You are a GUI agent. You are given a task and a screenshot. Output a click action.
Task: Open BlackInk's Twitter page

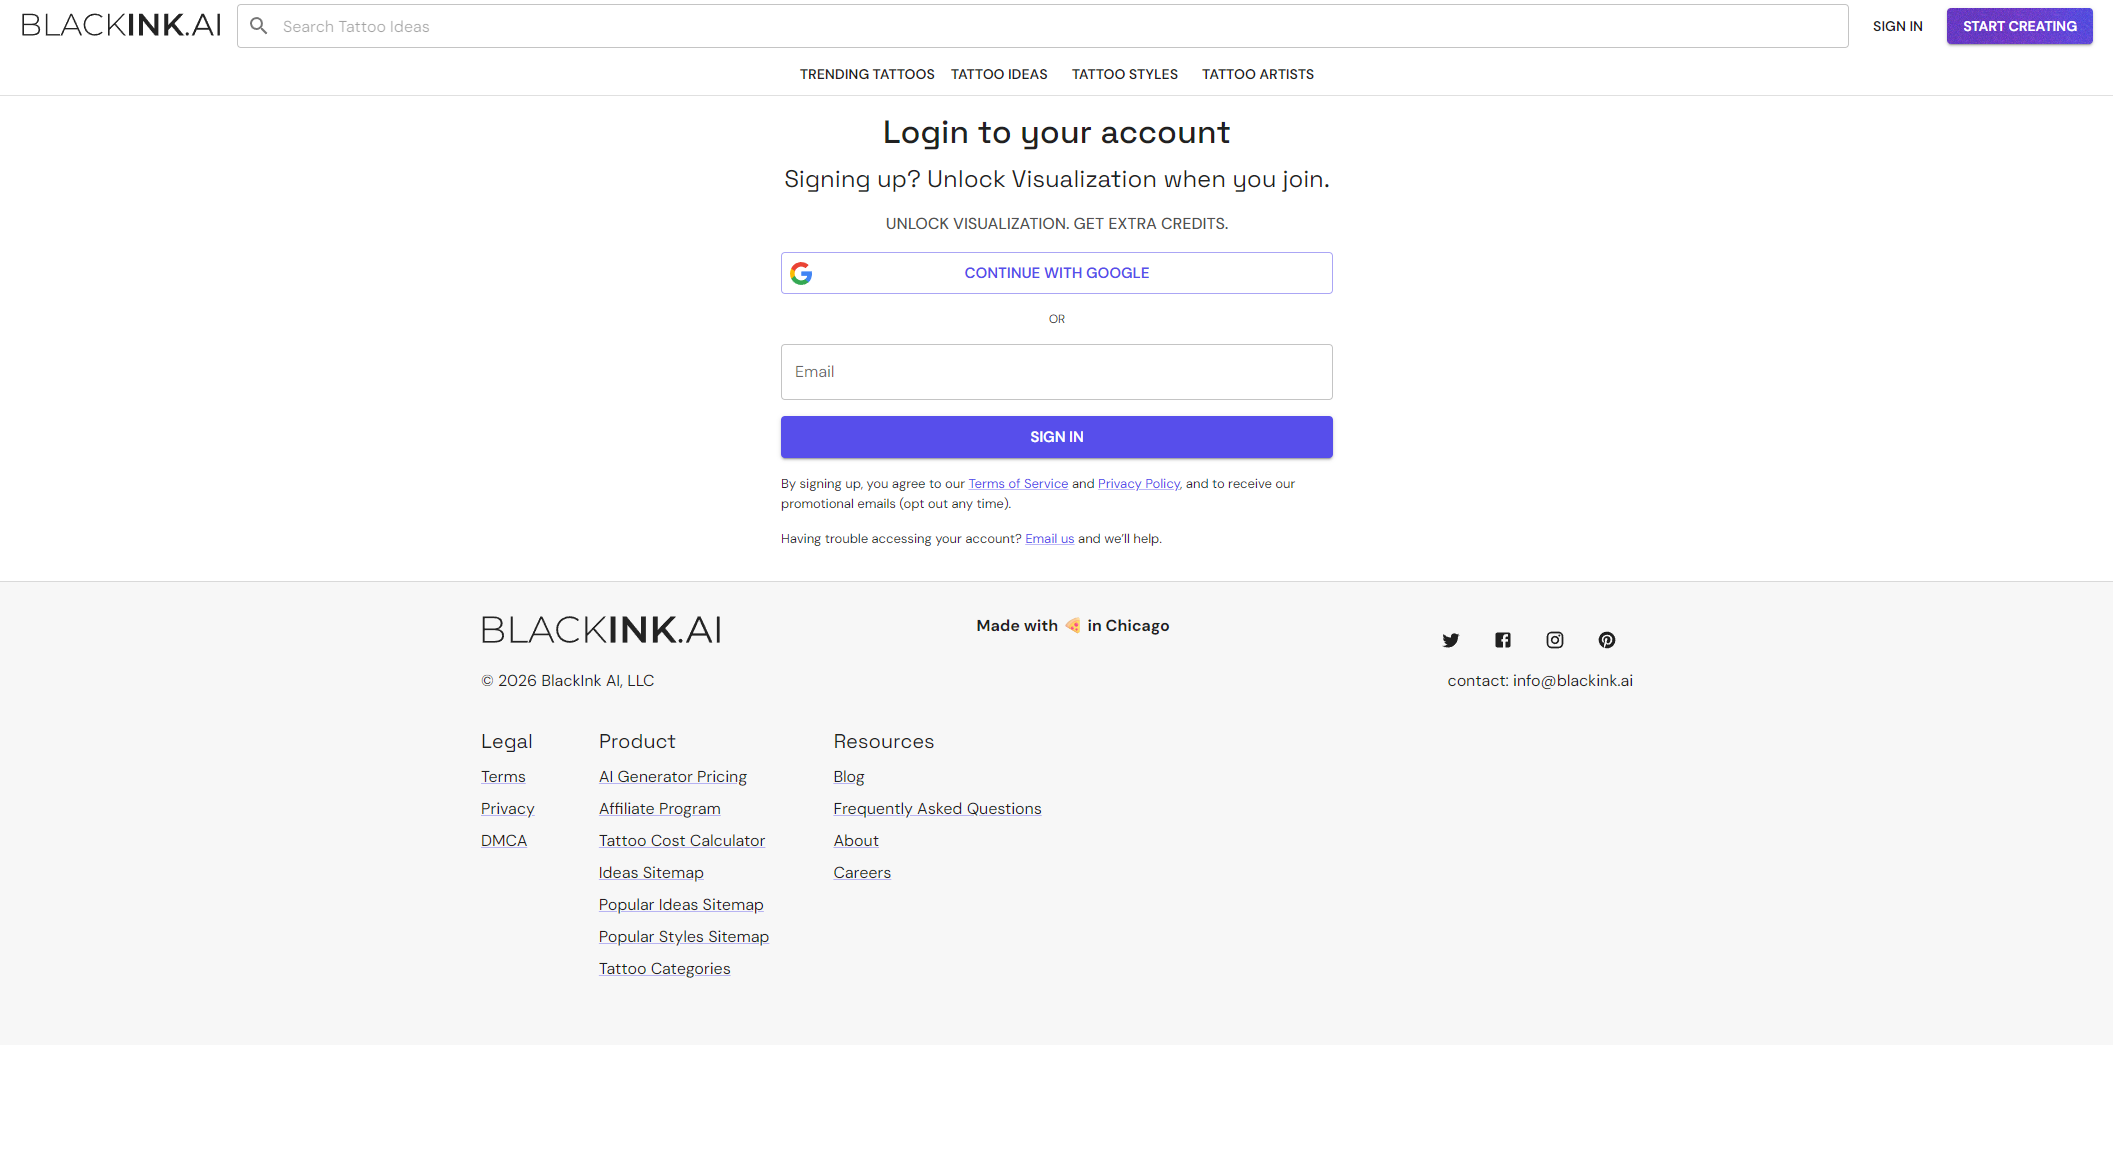pos(1451,640)
